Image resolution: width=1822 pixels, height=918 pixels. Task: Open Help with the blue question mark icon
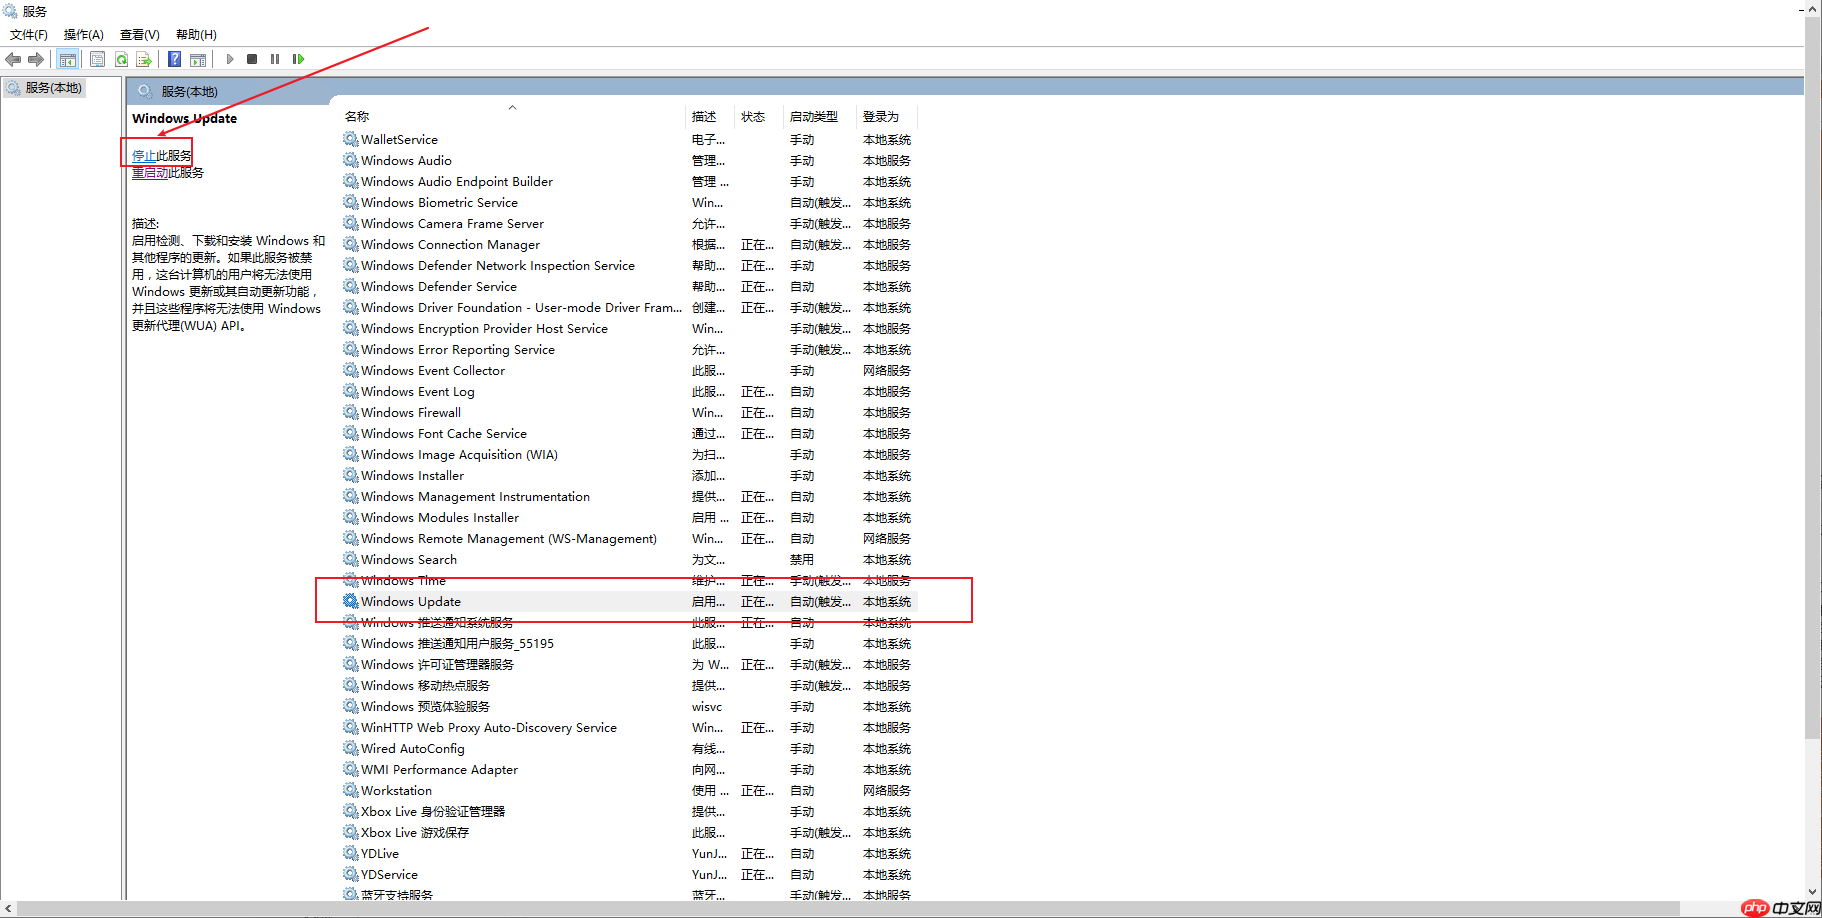tap(174, 59)
